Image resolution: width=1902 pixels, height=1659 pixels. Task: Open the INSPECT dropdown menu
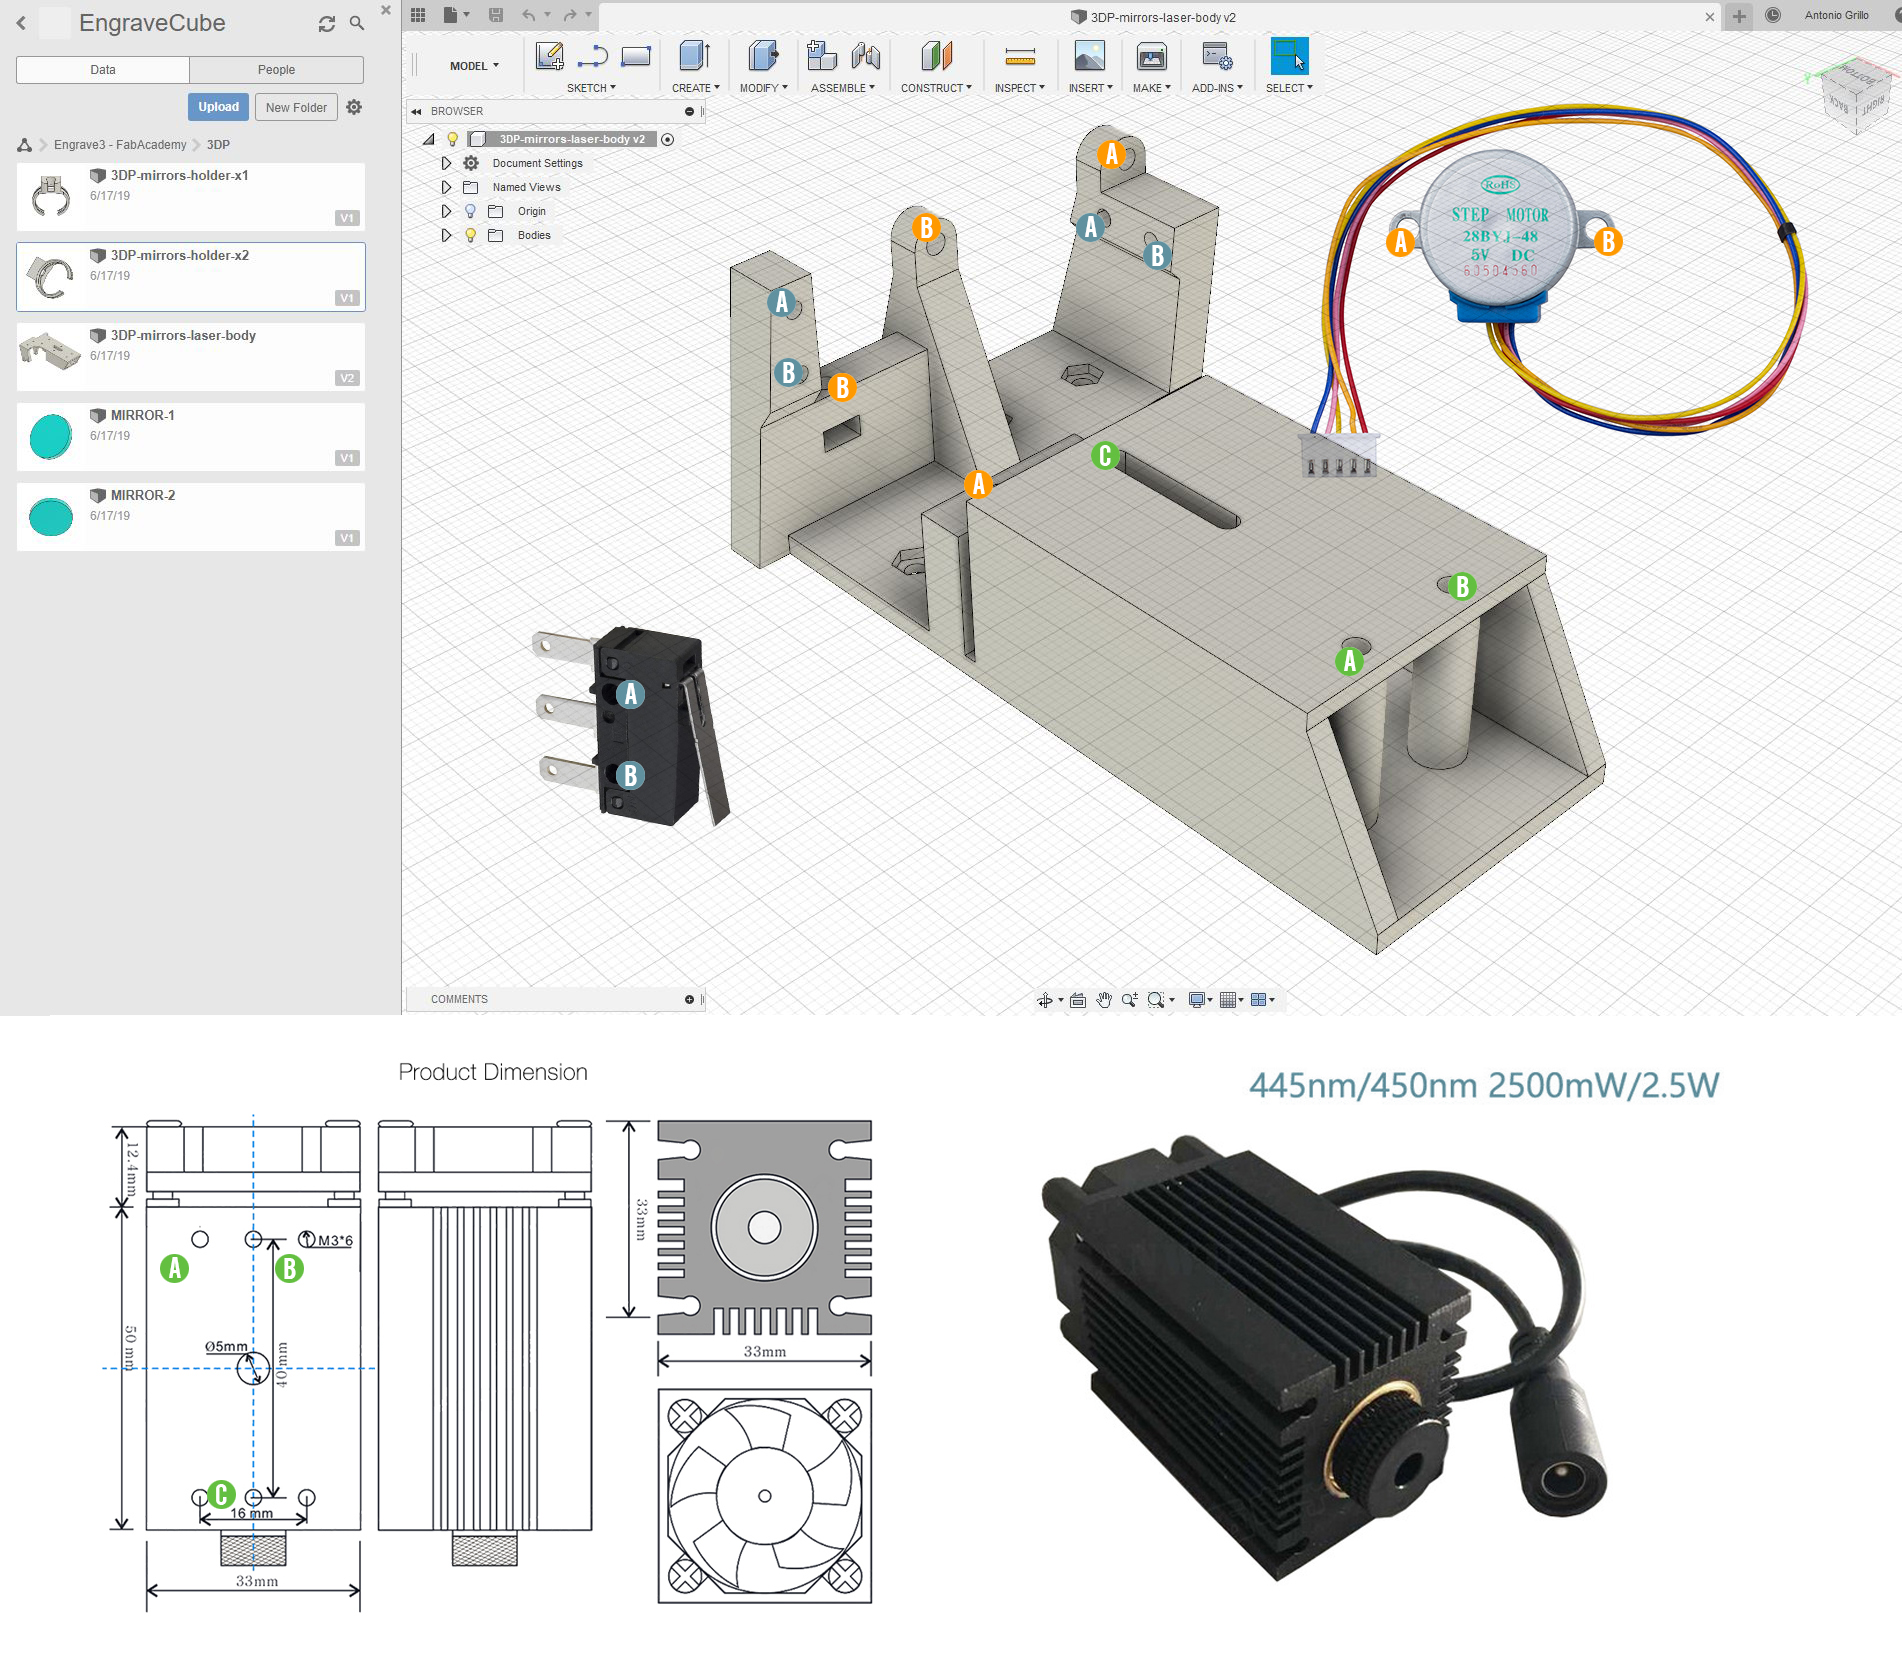[1019, 88]
